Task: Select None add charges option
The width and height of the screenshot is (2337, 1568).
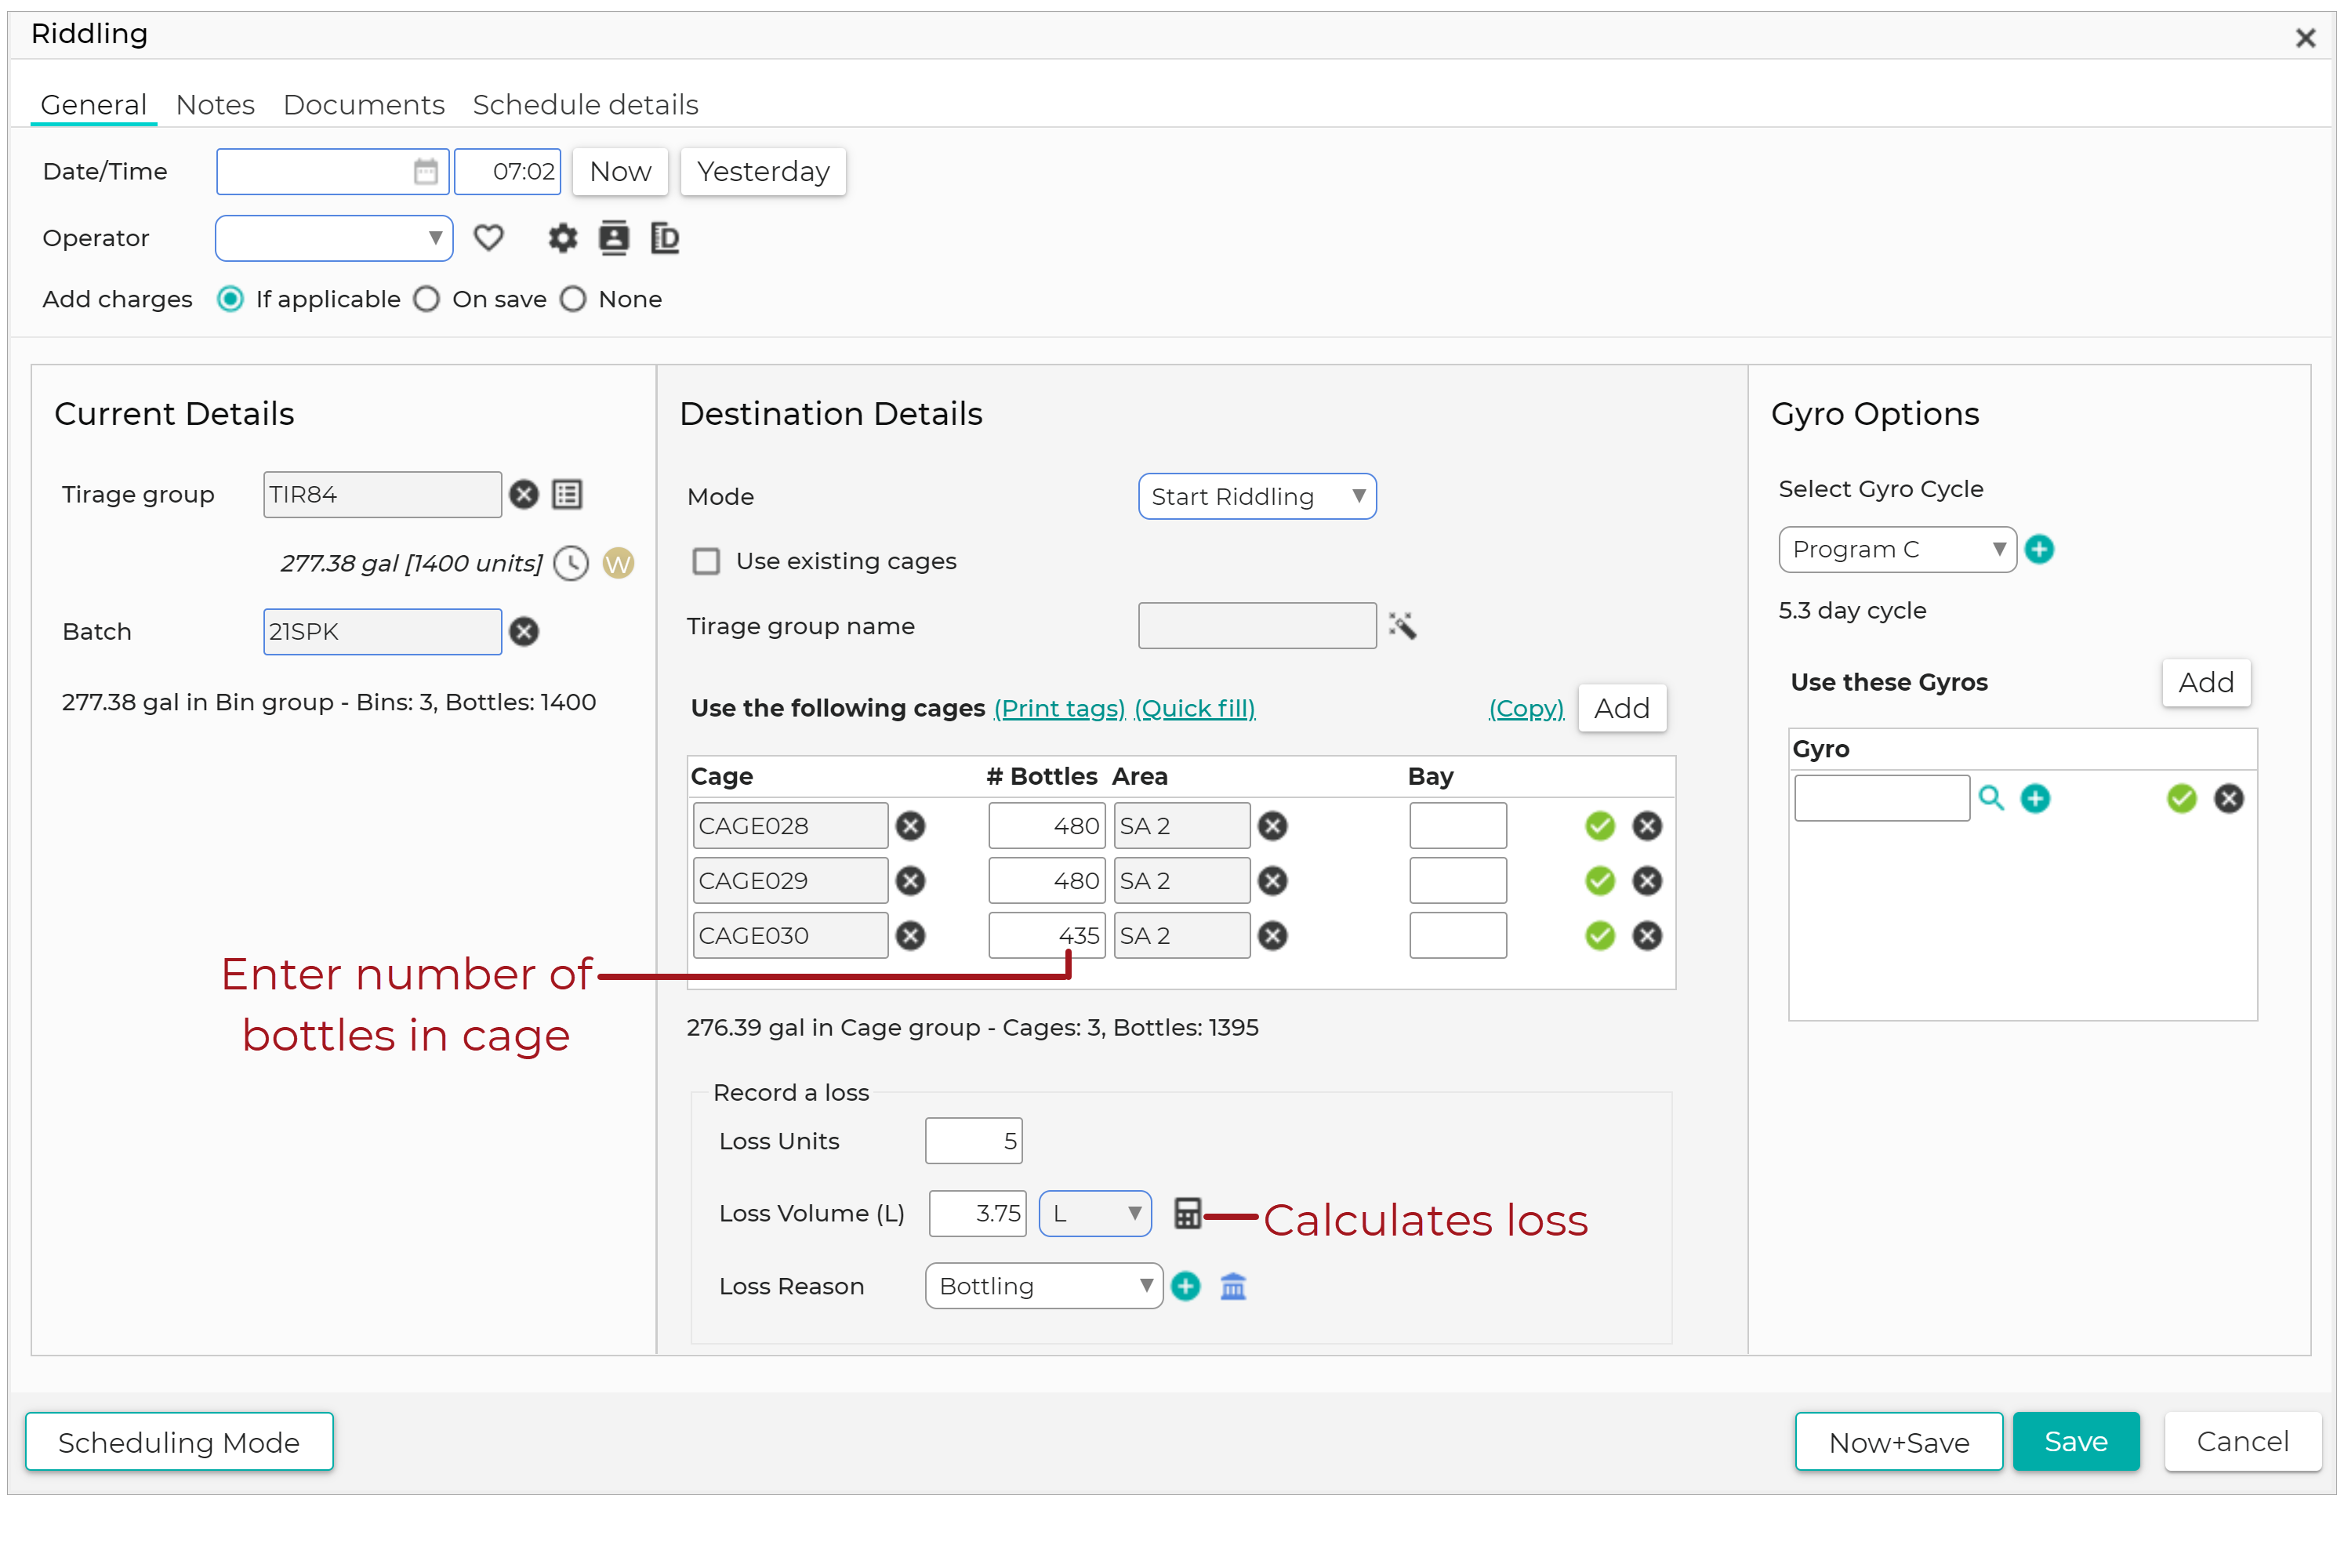Action: tap(572, 300)
